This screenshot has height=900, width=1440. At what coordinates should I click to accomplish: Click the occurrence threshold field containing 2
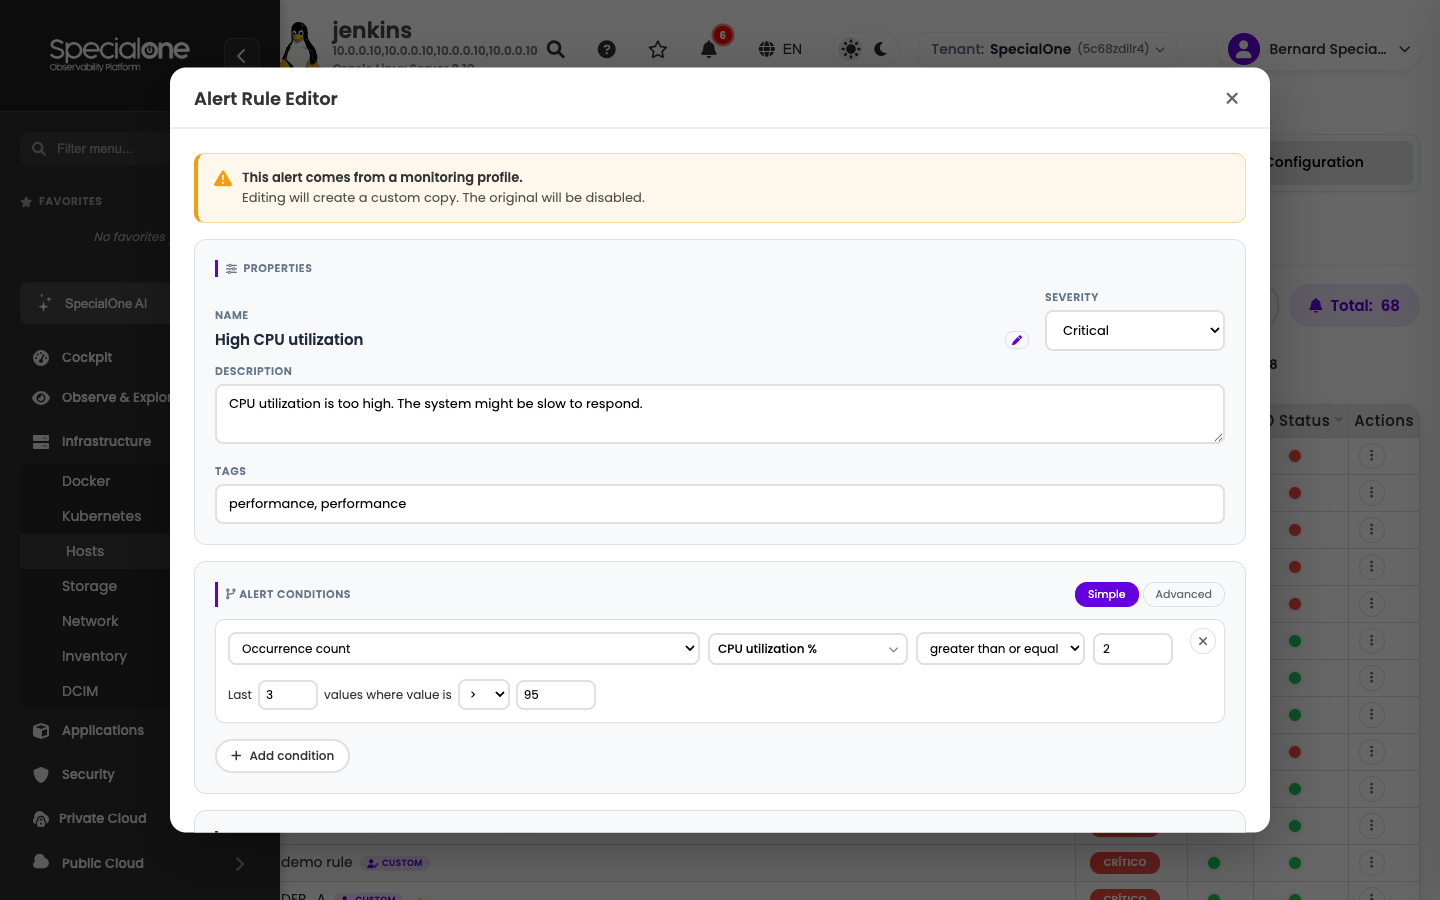(x=1133, y=649)
